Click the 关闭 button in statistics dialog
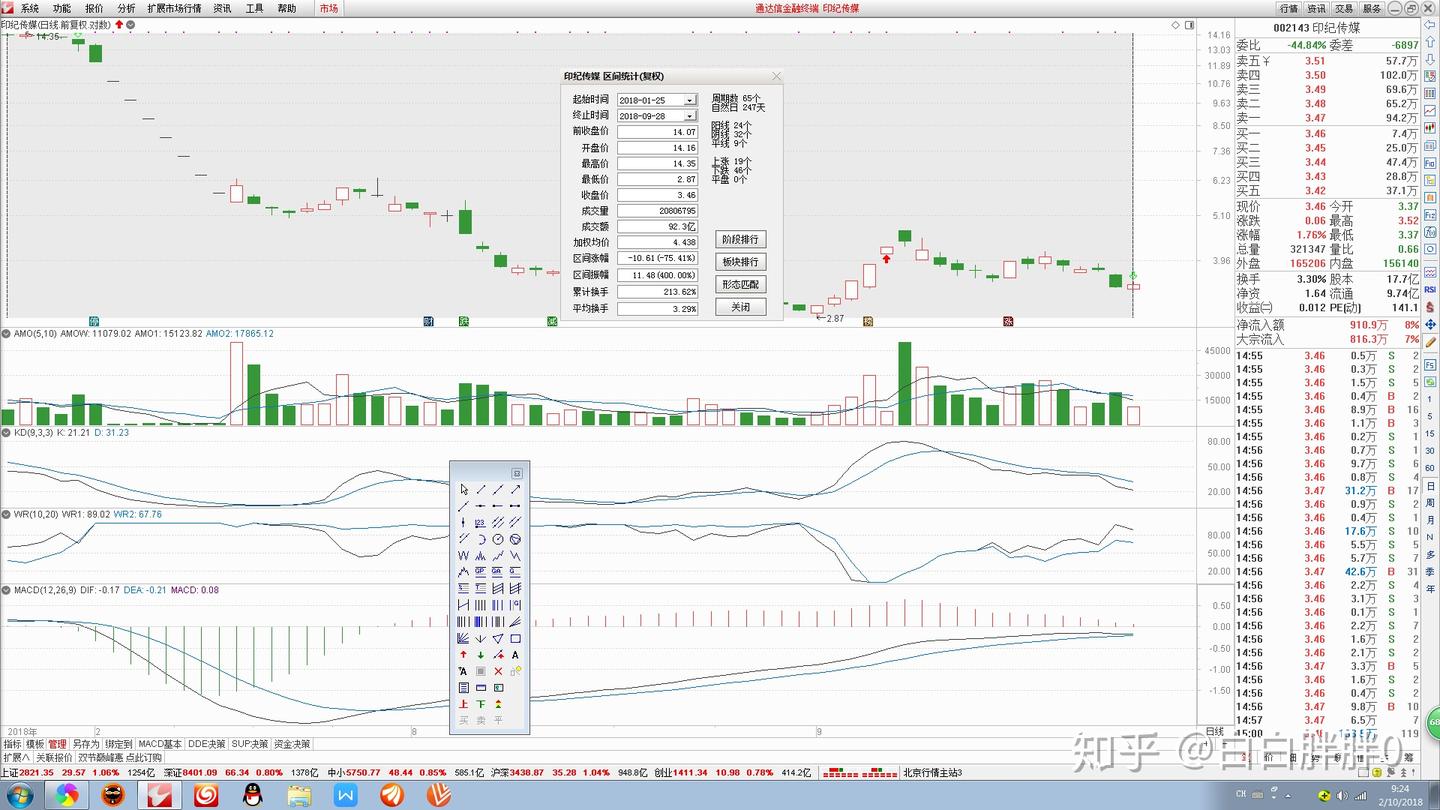This screenshot has width=1440, height=810. point(741,307)
